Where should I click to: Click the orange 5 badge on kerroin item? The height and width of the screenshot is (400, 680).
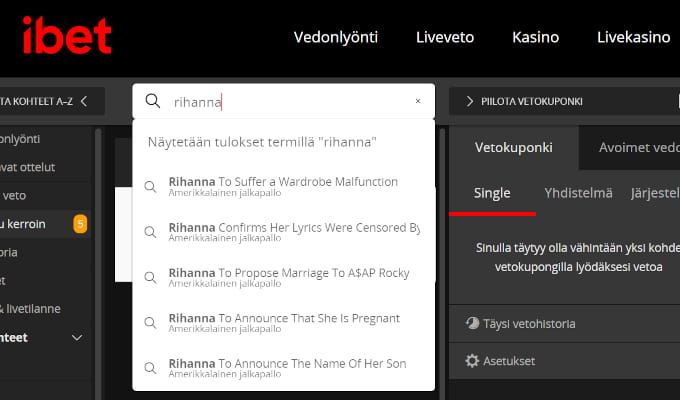[x=80, y=224]
